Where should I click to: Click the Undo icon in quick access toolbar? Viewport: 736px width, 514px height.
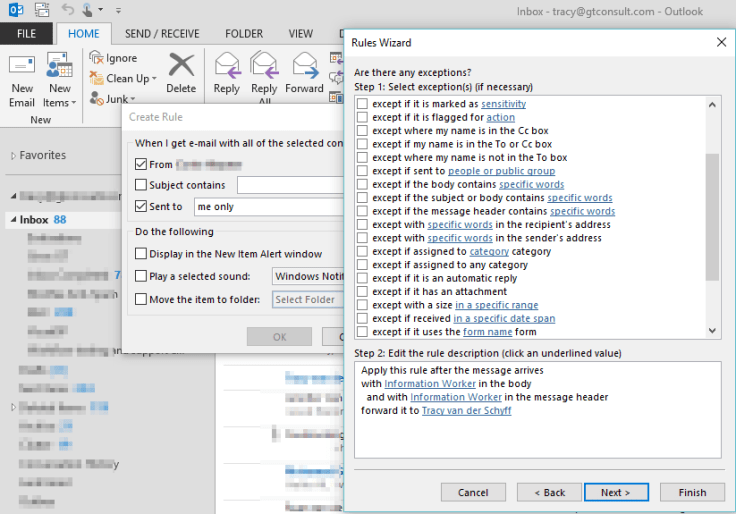[x=68, y=11]
